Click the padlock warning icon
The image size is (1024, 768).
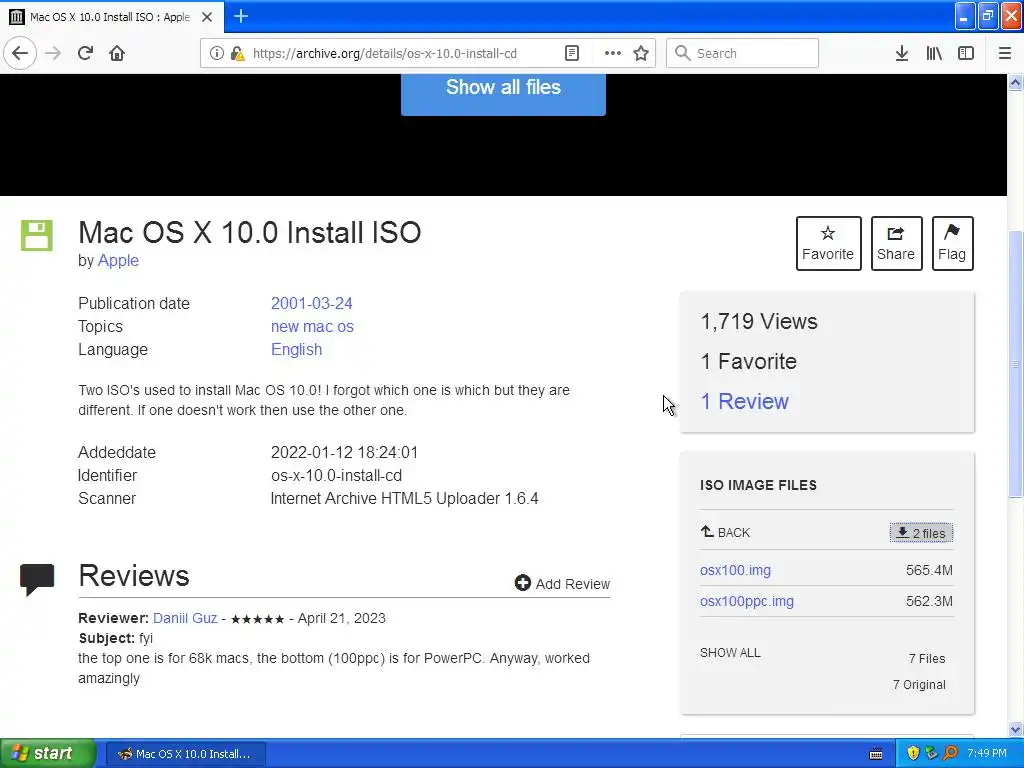point(237,53)
